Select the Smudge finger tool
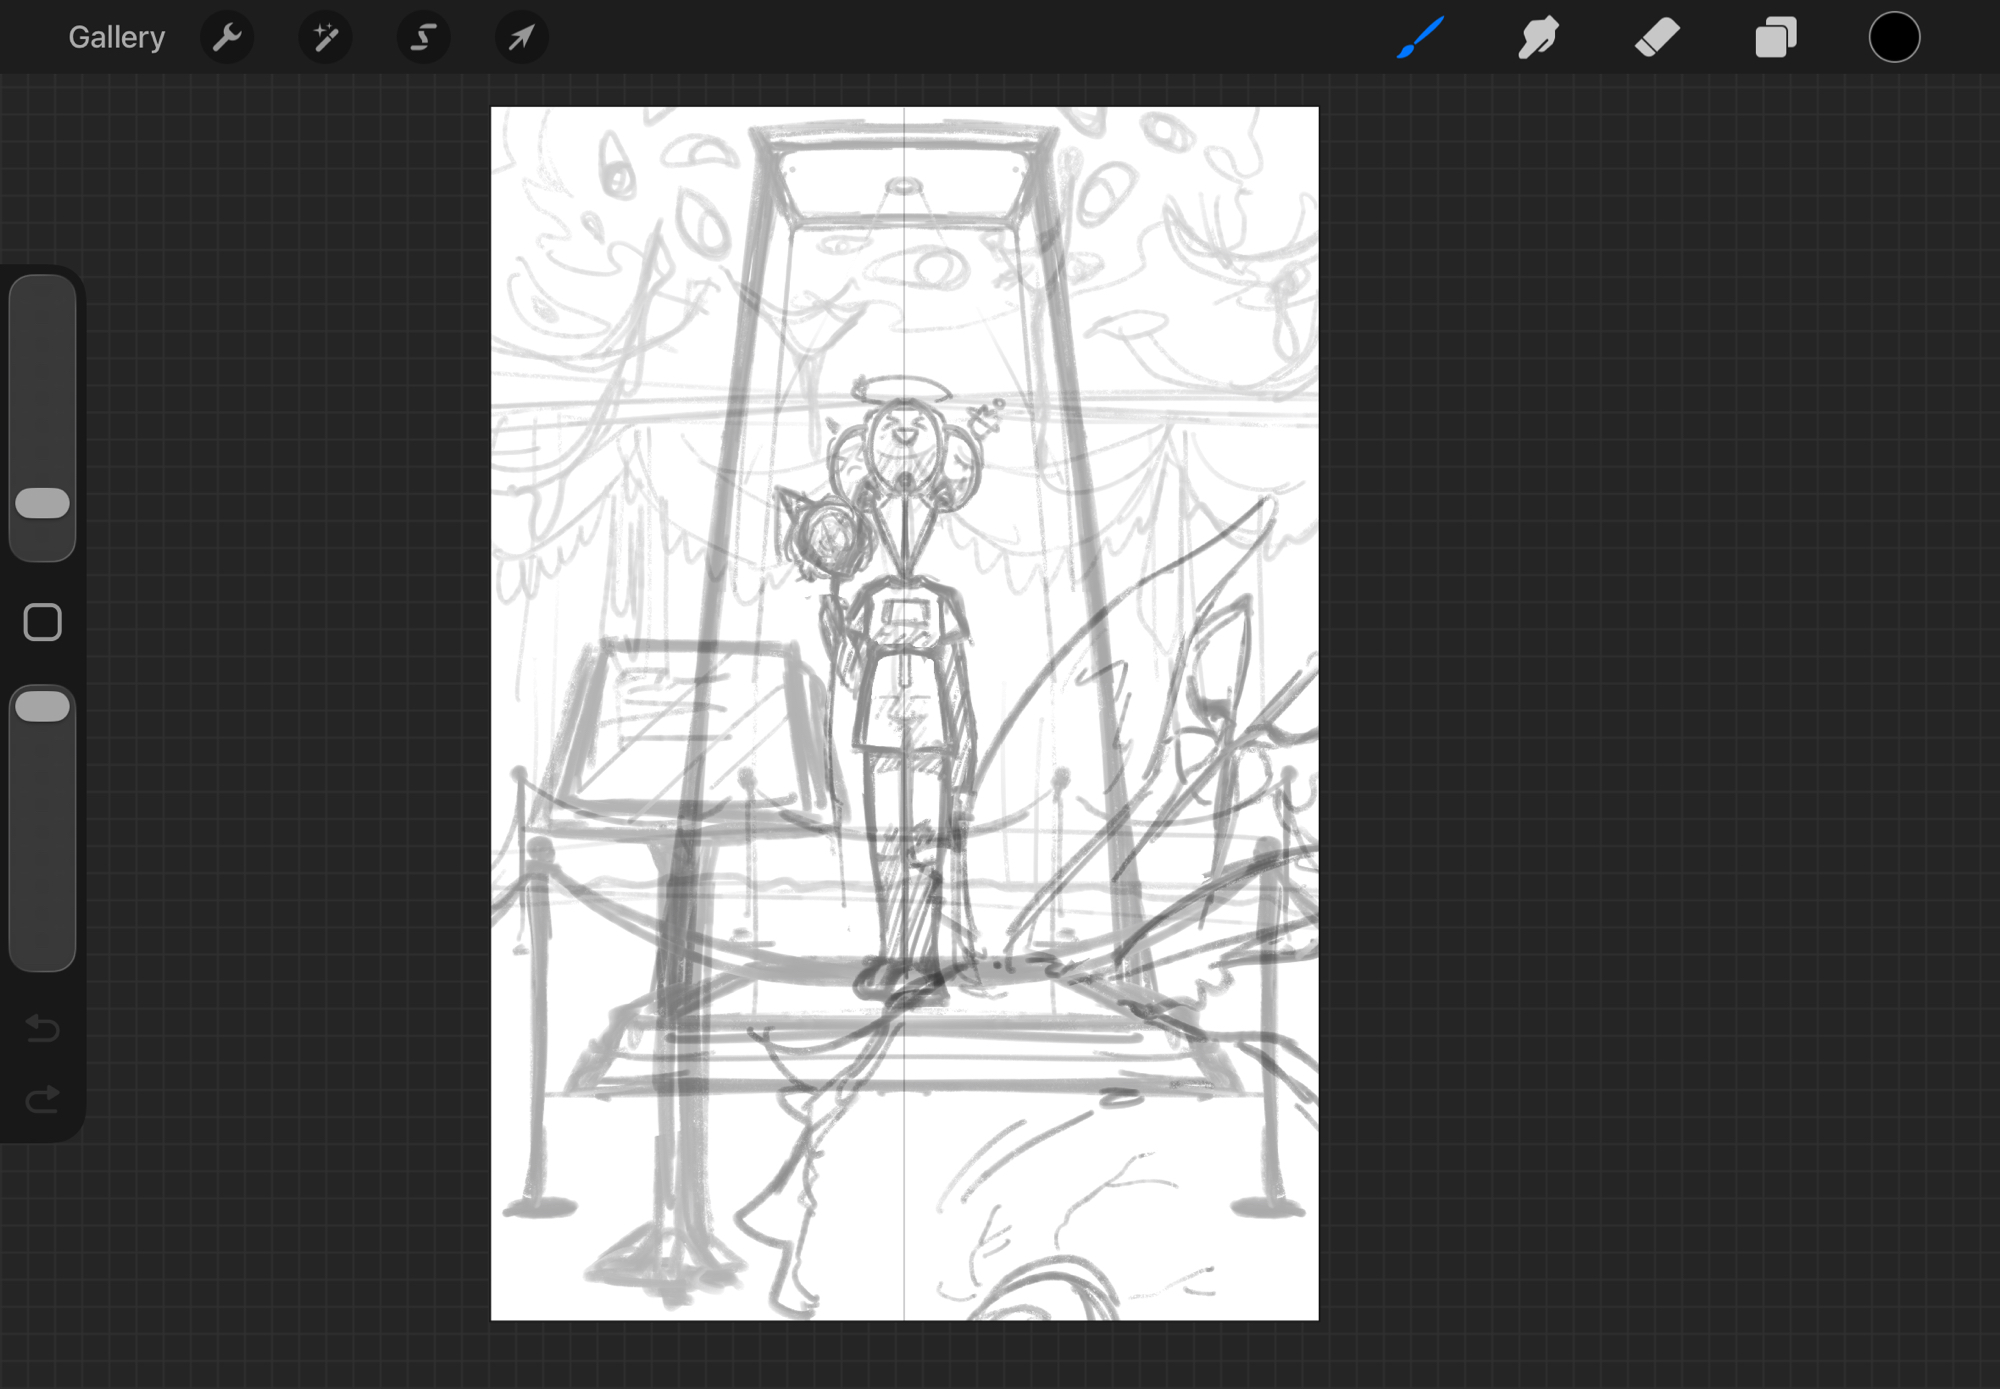Image resolution: width=2000 pixels, height=1389 pixels. (x=1538, y=38)
